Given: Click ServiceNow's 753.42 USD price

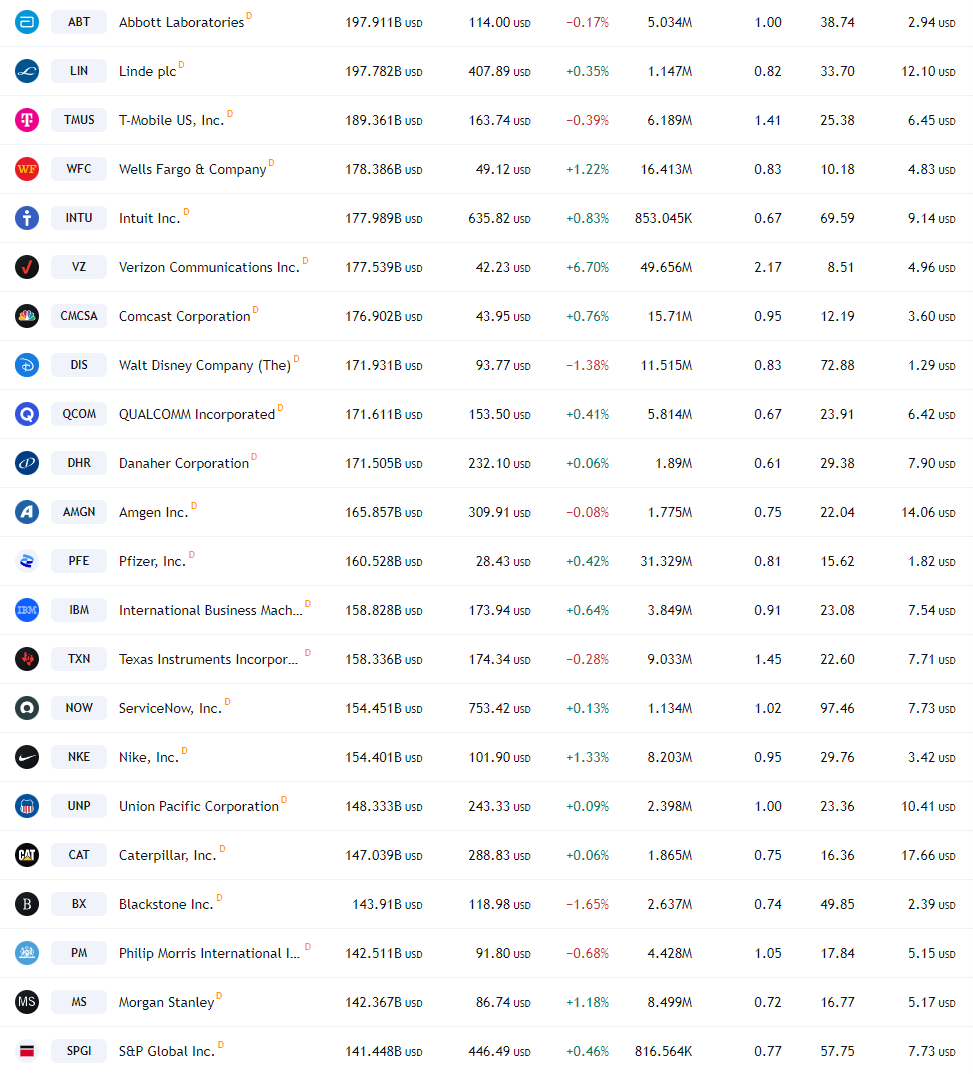Looking at the screenshot, I should click(499, 708).
